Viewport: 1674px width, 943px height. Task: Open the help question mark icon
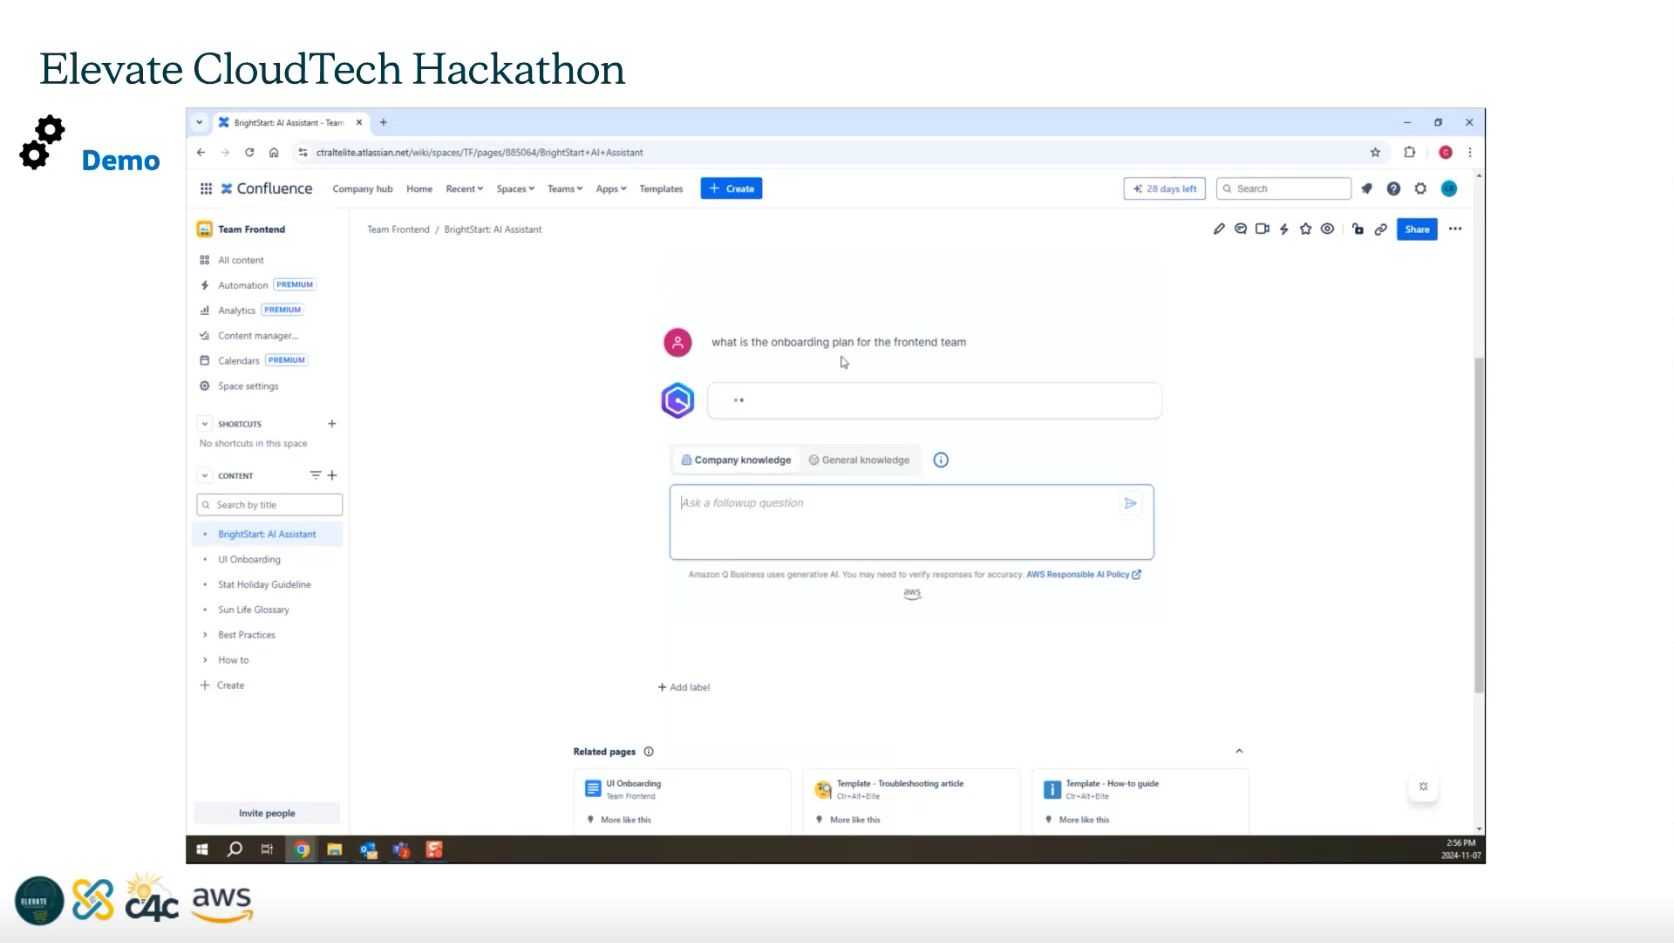click(x=1393, y=188)
